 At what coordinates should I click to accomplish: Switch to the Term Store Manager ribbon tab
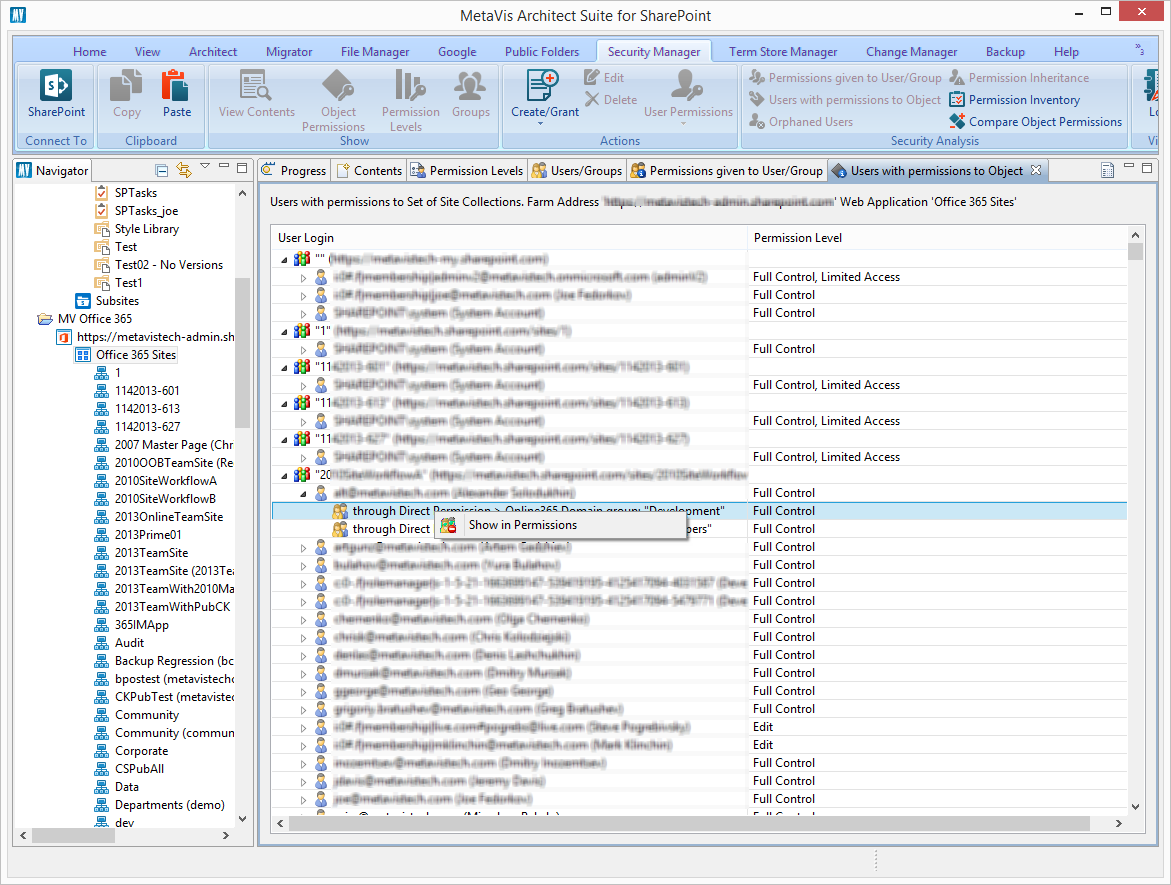(782, 52)
